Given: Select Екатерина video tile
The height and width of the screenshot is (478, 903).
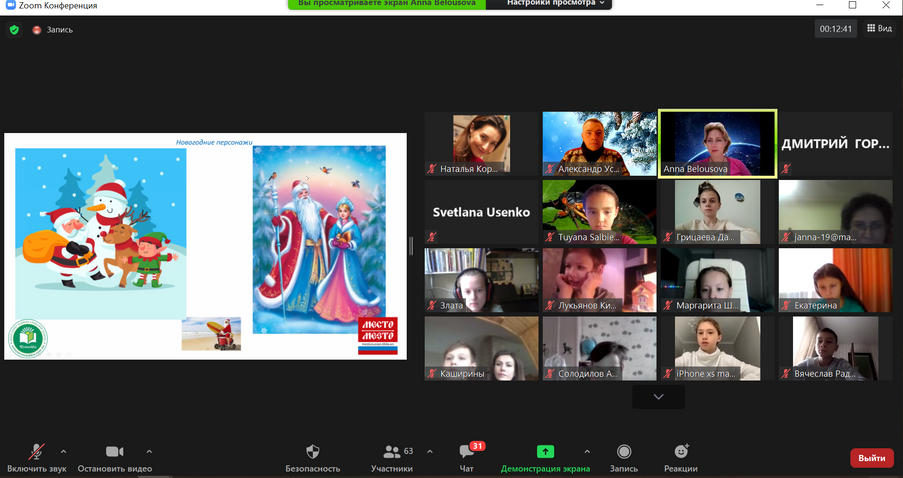Looking at the screenshot, I should click(836, 280).
